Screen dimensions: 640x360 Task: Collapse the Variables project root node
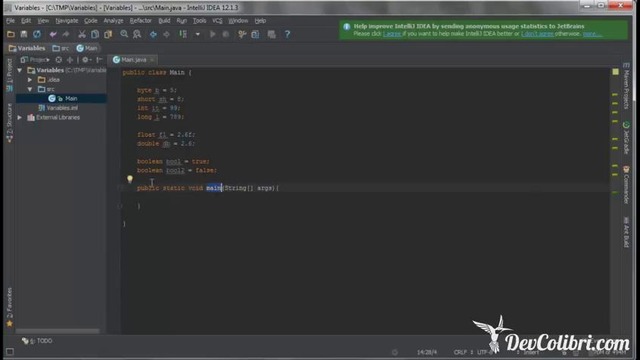[20, 70]
